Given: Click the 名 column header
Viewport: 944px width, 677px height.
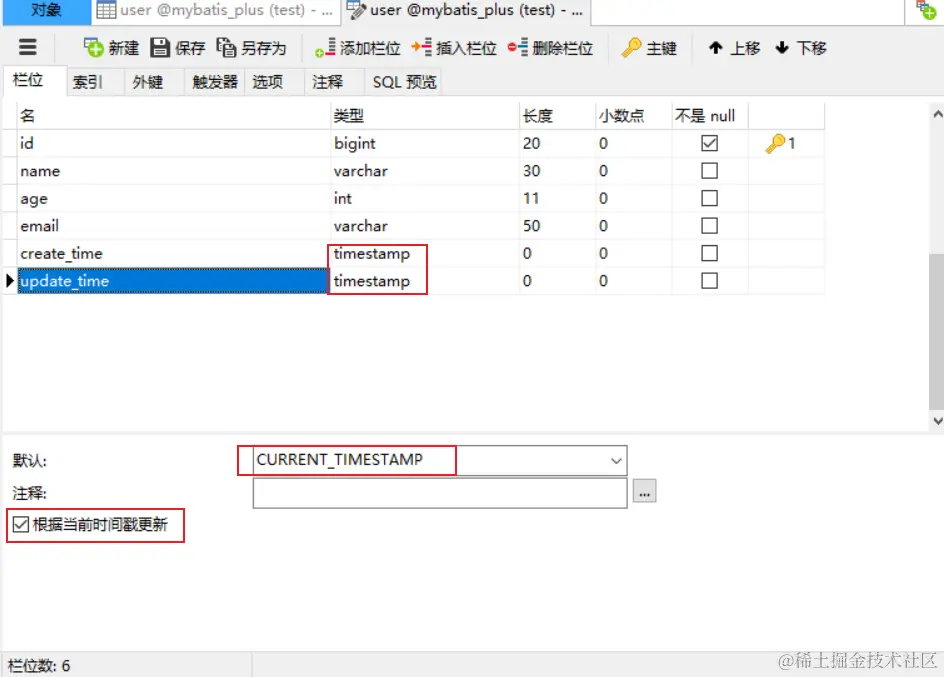Looking at the screenshot, I should tap(173, 116).
